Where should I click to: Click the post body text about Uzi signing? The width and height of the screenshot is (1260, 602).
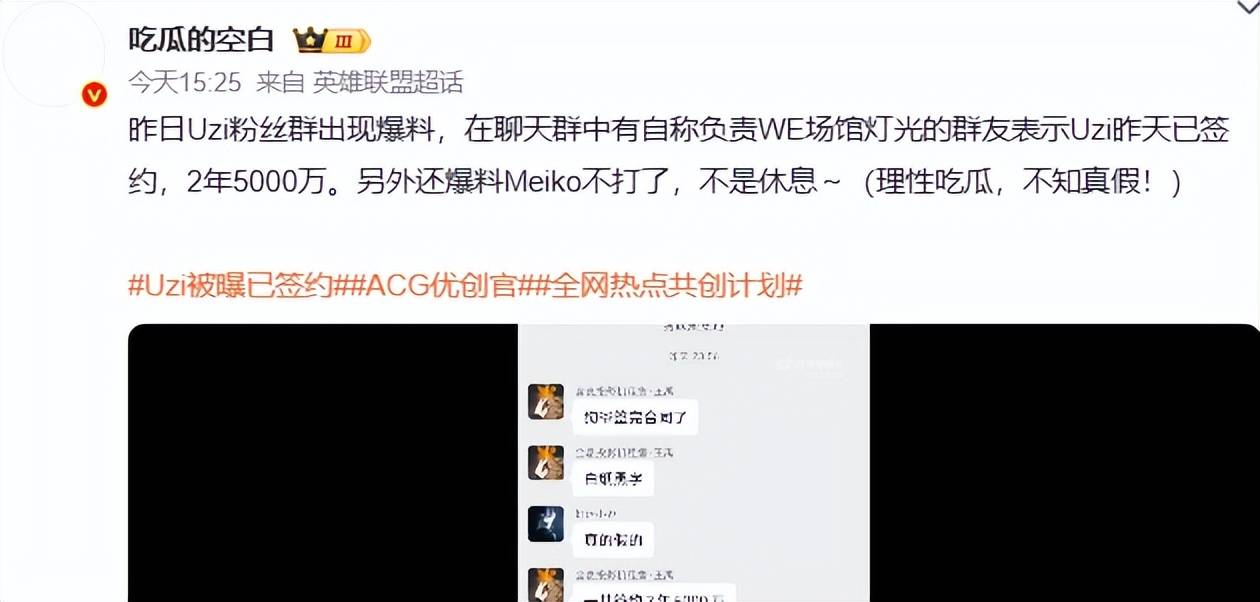point(678,157)
